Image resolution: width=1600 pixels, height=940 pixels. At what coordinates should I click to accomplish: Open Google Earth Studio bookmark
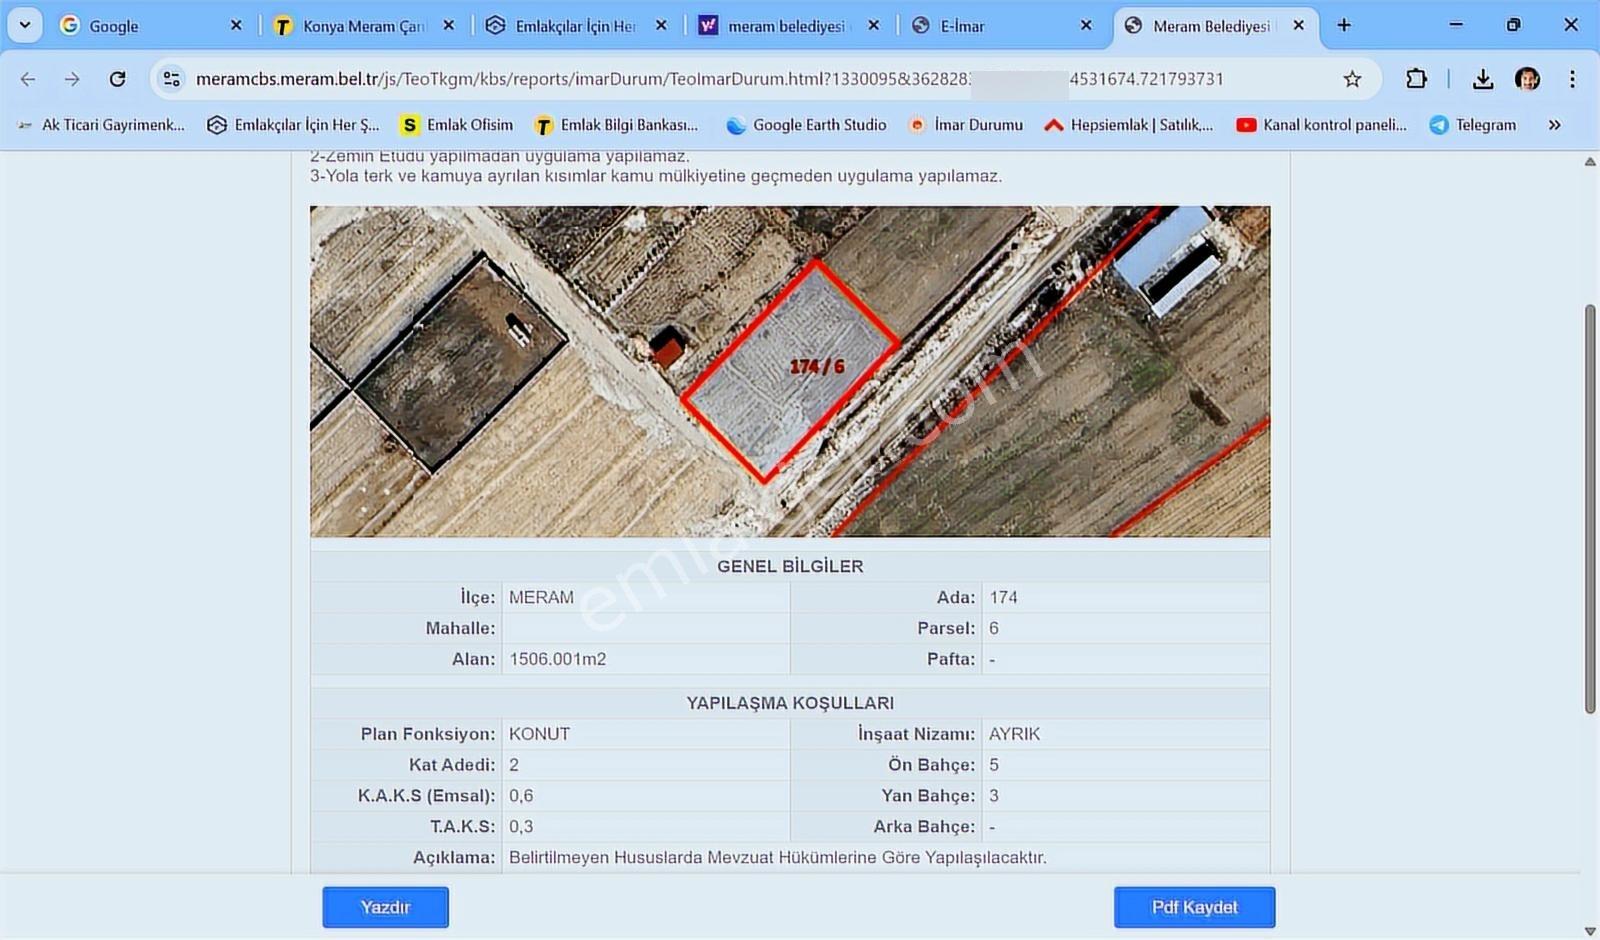[x=806, y=125]
